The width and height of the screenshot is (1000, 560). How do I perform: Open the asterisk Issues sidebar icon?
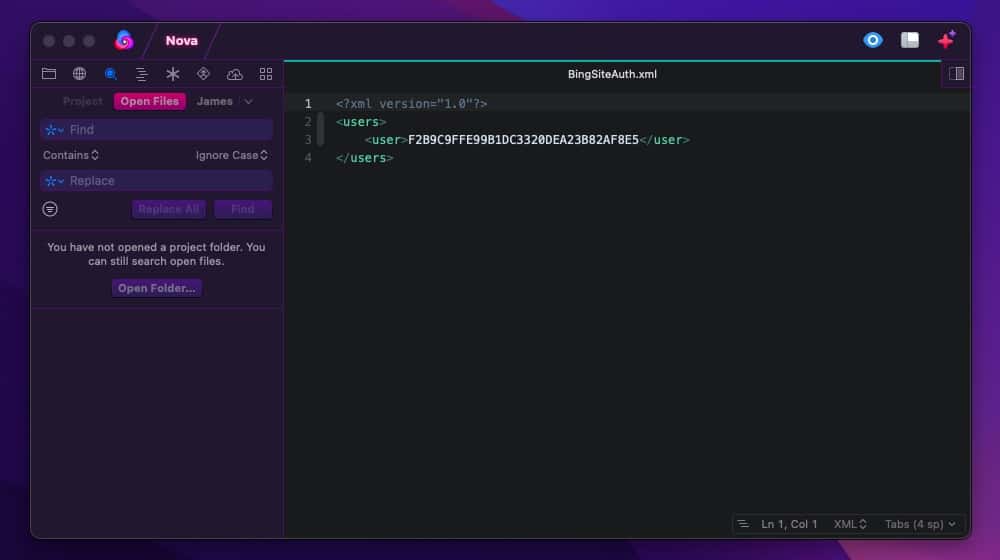173,74
